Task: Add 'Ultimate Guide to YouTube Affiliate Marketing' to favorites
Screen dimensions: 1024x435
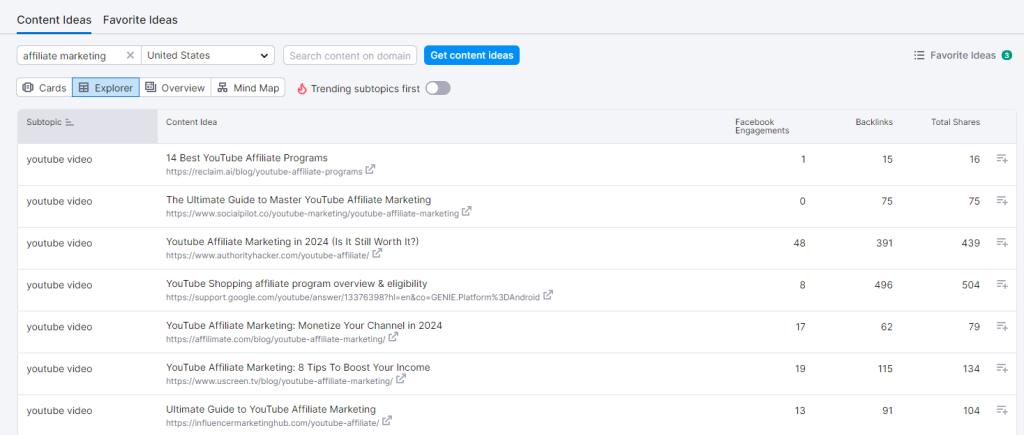Action: point(1002,410)
